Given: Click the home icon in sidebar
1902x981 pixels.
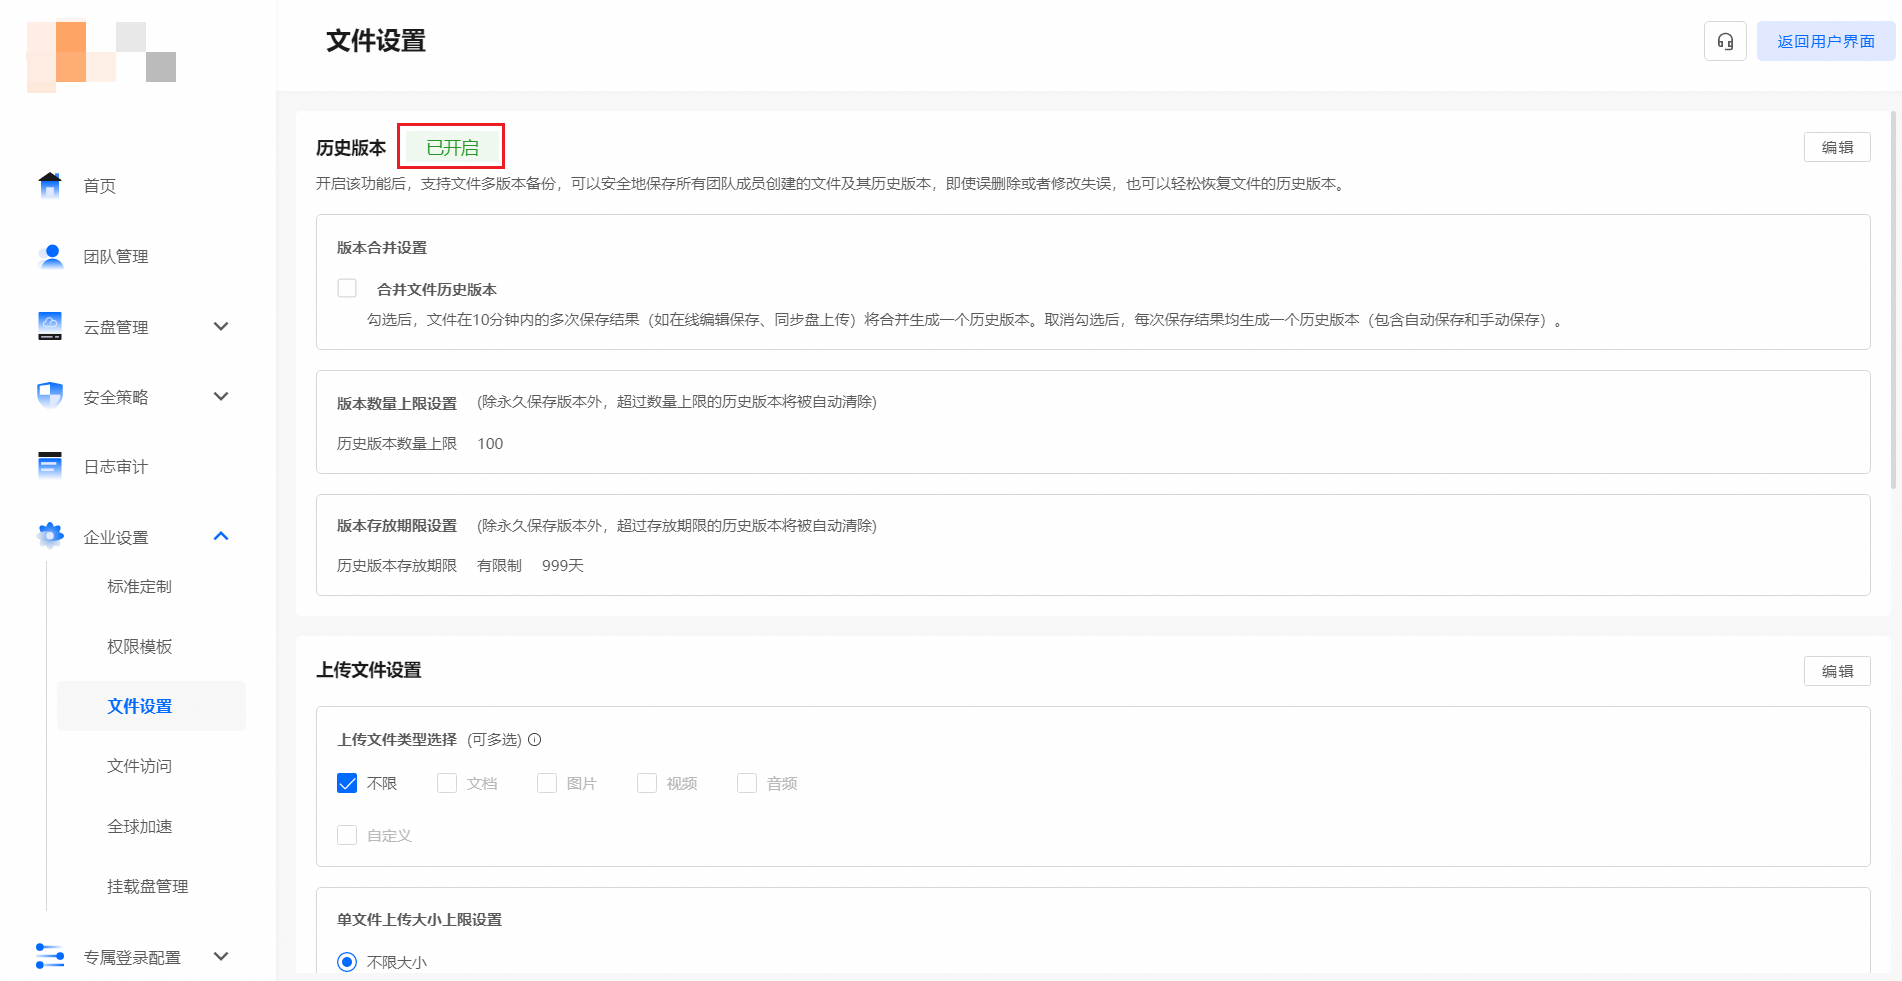Looking at the screenshot, I should 49,185.
